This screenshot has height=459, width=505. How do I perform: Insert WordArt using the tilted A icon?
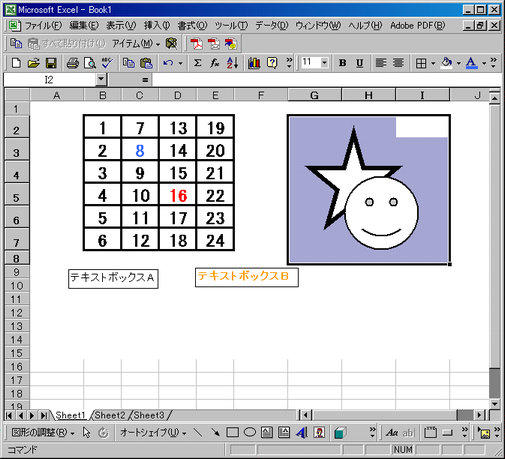click(302, 433)
